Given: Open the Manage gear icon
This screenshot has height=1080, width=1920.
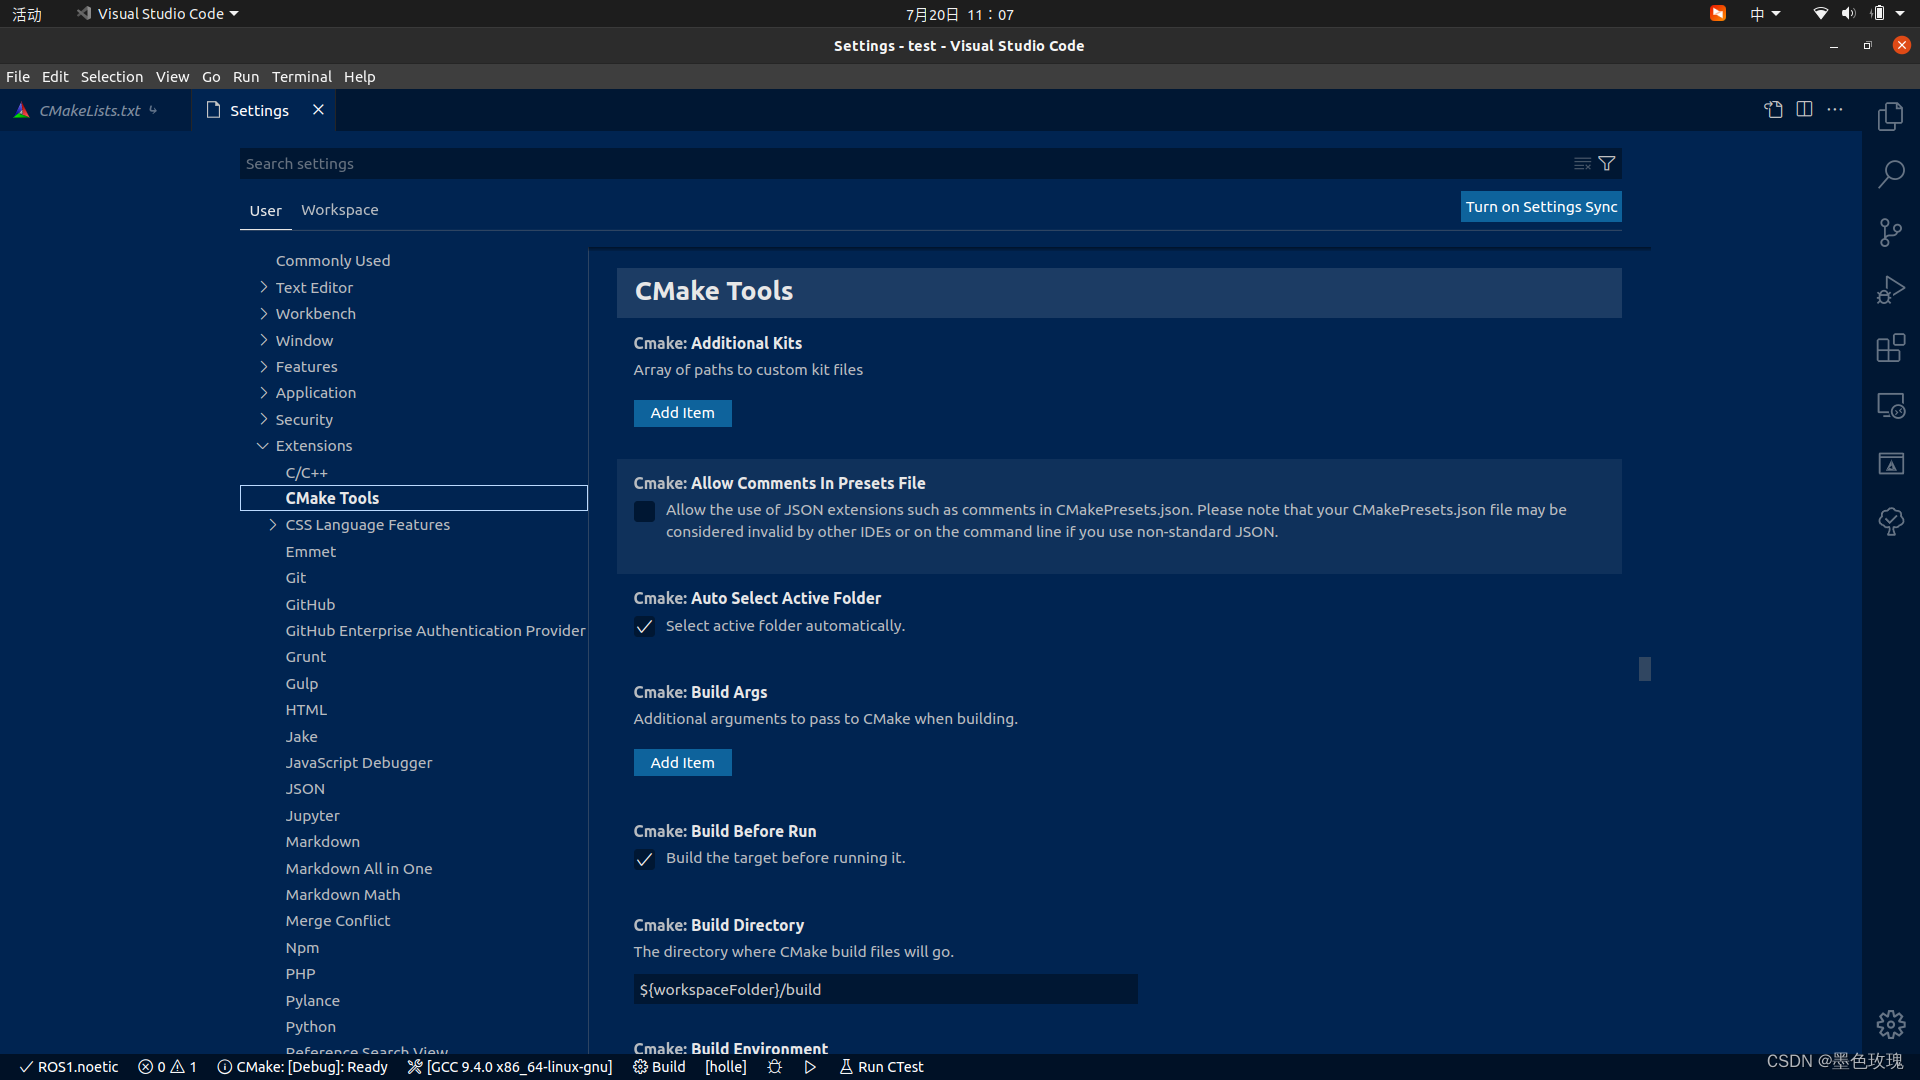Looking at the screenshot, I should 1890,1024.
